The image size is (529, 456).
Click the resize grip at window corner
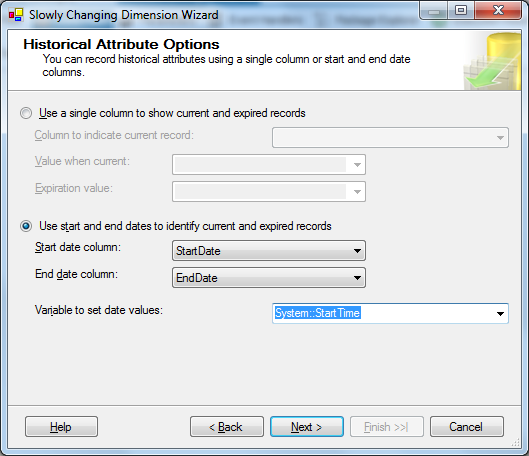pos(516,443)
